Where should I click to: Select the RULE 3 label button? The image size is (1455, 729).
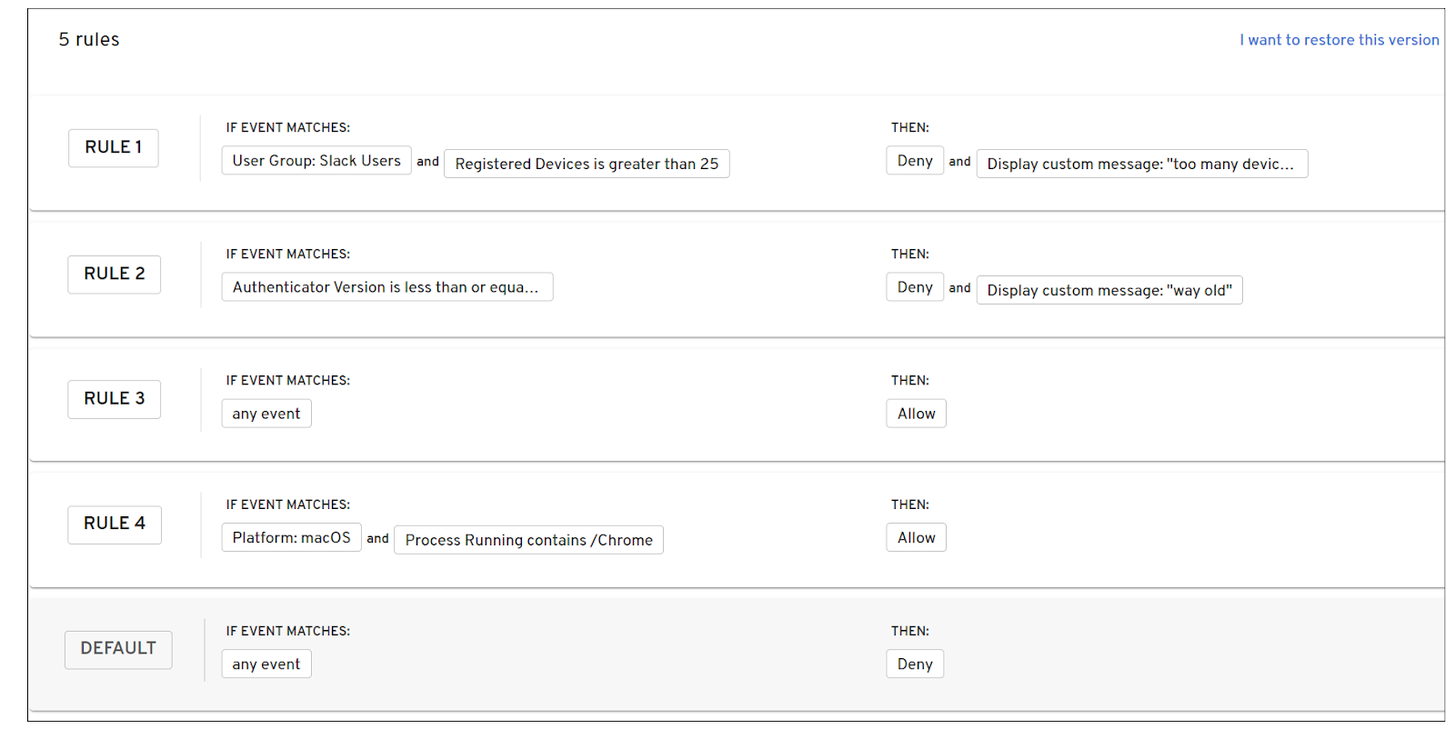click(114, 398)
